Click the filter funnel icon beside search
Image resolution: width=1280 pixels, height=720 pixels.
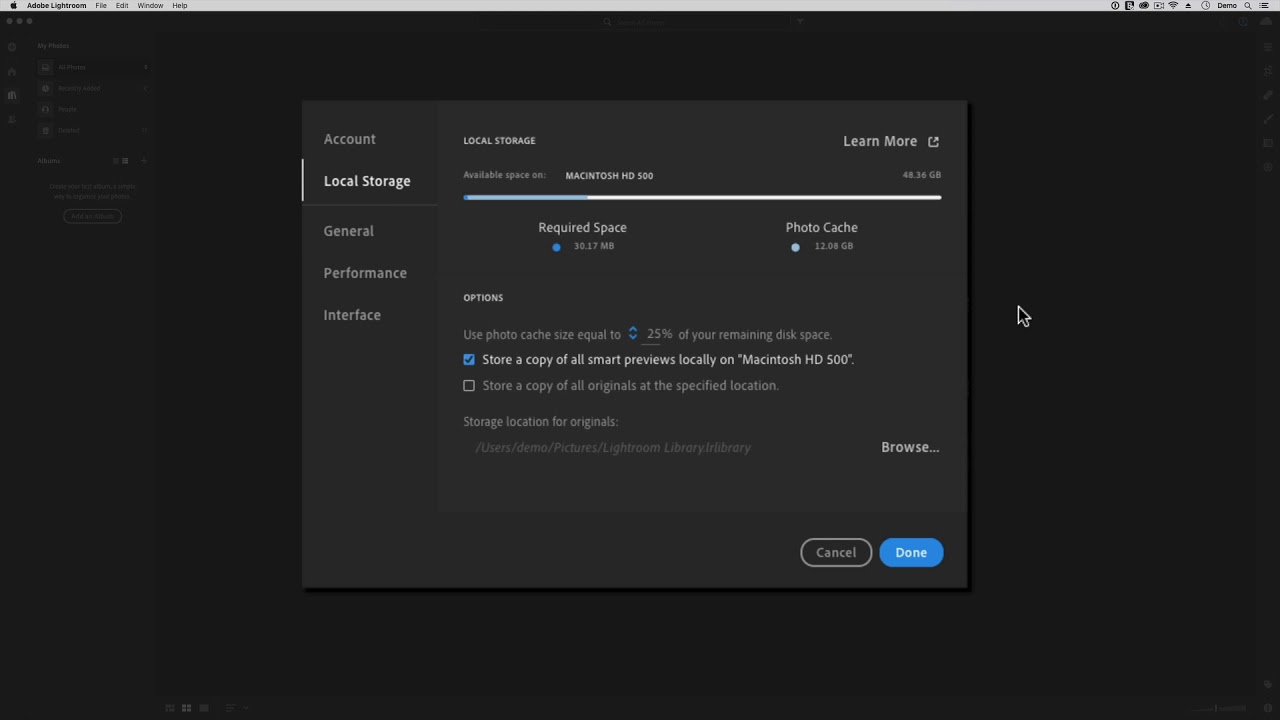800,22
